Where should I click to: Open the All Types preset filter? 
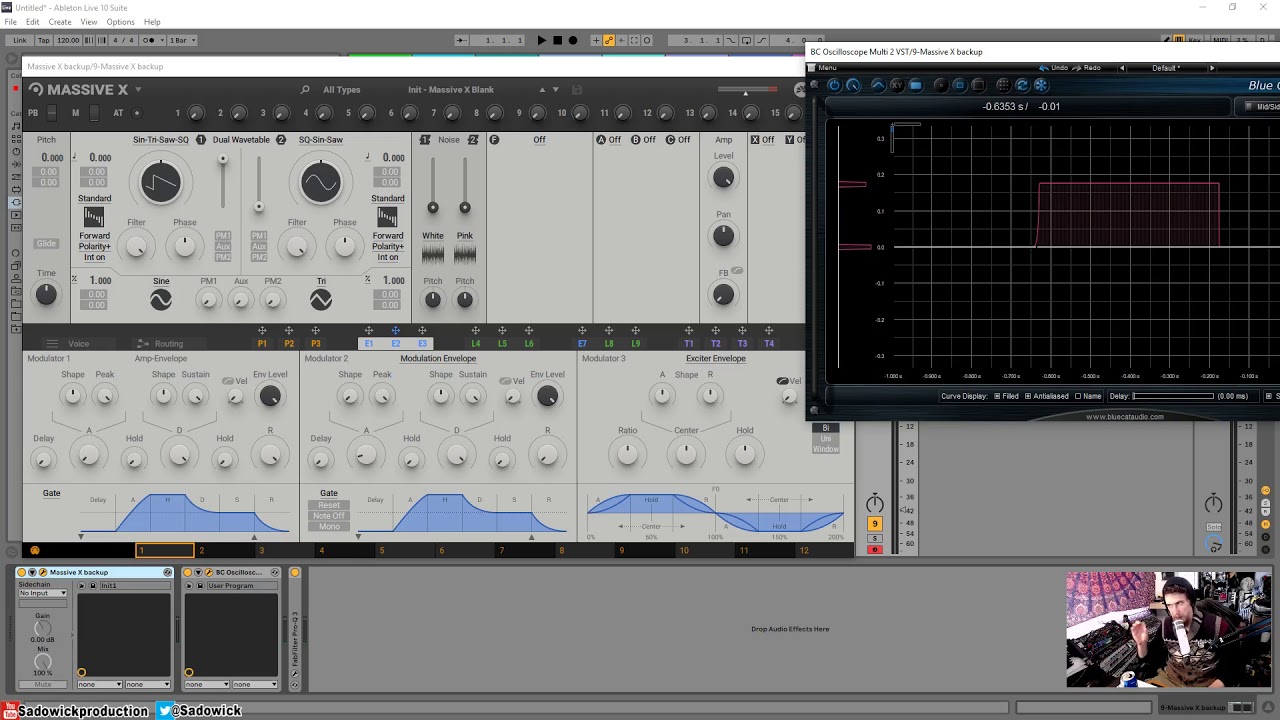pos(341,90)
